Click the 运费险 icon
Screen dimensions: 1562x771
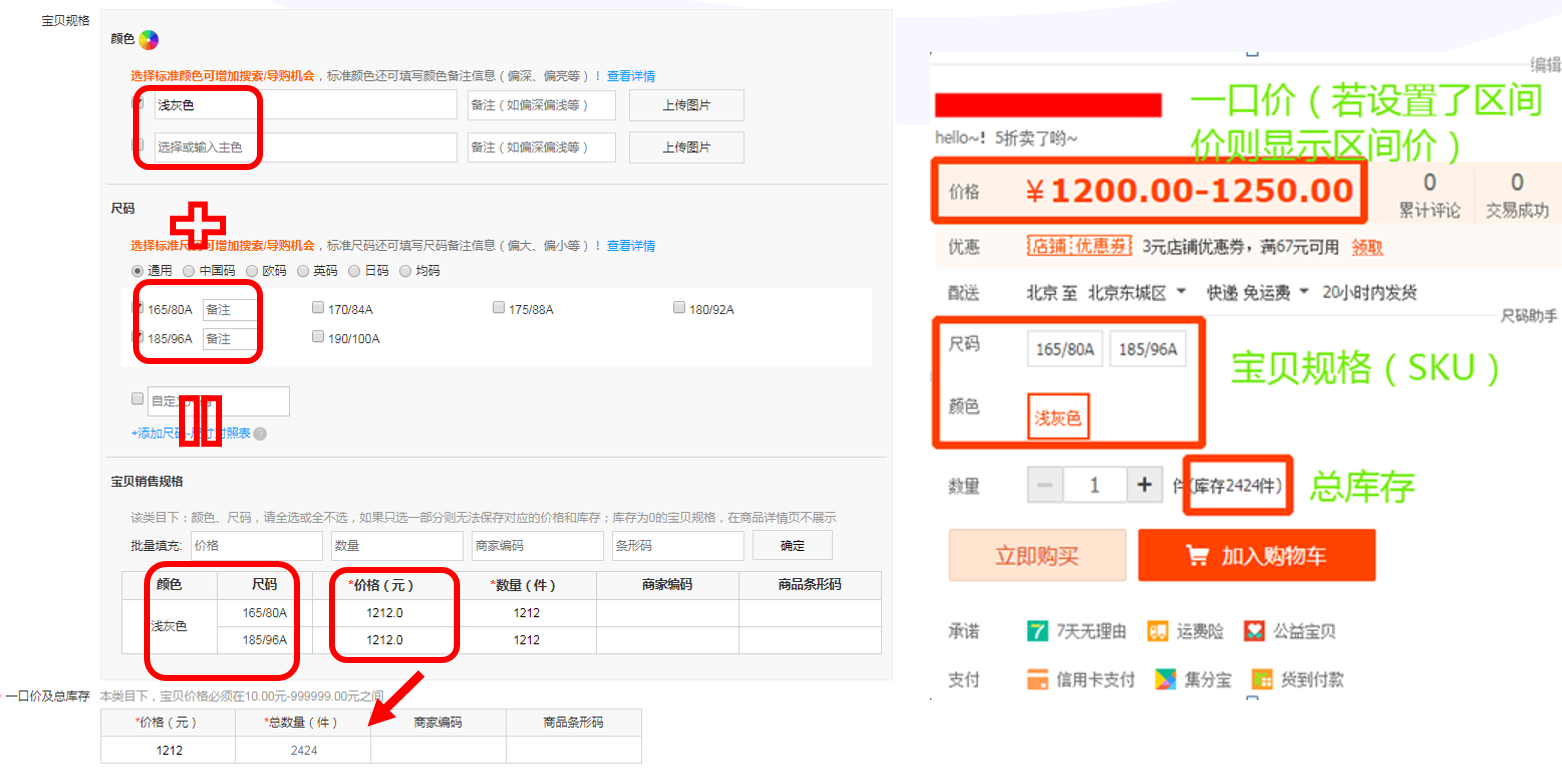point(1158,631)
